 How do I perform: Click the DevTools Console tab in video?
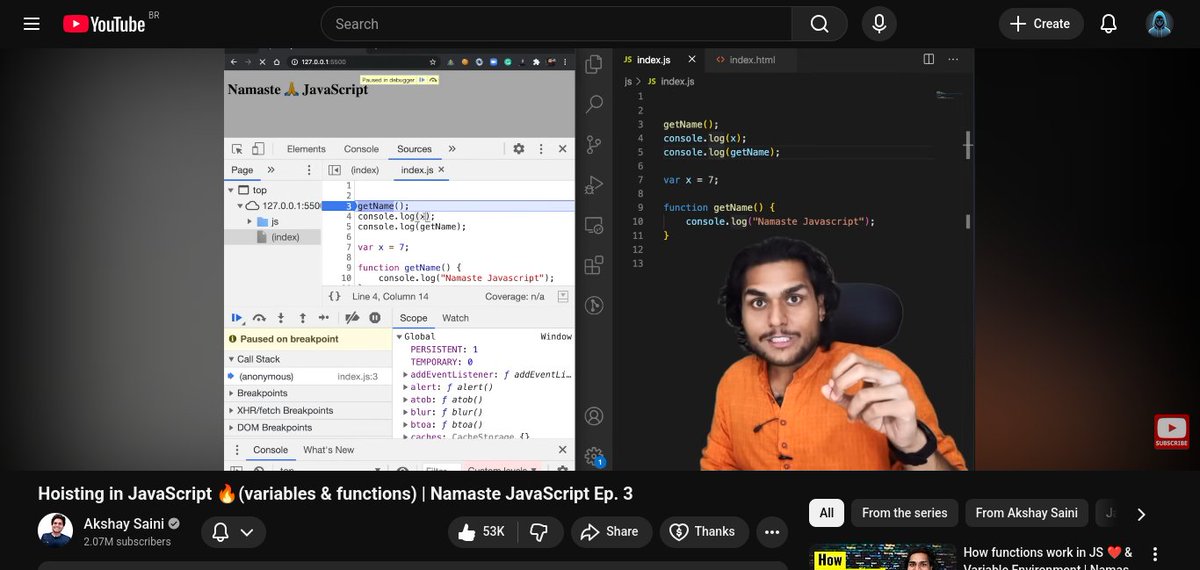coord(361,149)
